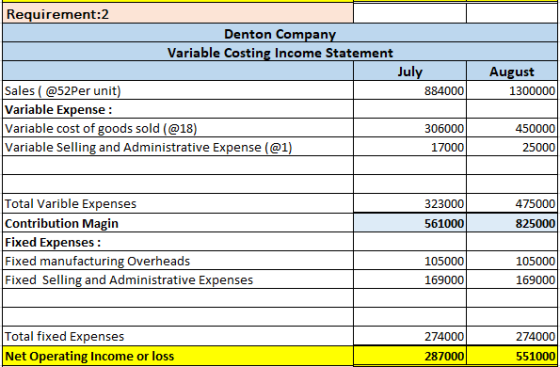
Task: Select the Variable Expense : label
Action: (59, 109)
